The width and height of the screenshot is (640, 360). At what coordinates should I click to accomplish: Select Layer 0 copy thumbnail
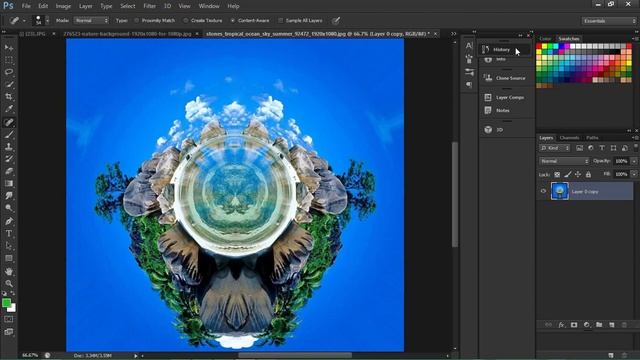(560, 191)
